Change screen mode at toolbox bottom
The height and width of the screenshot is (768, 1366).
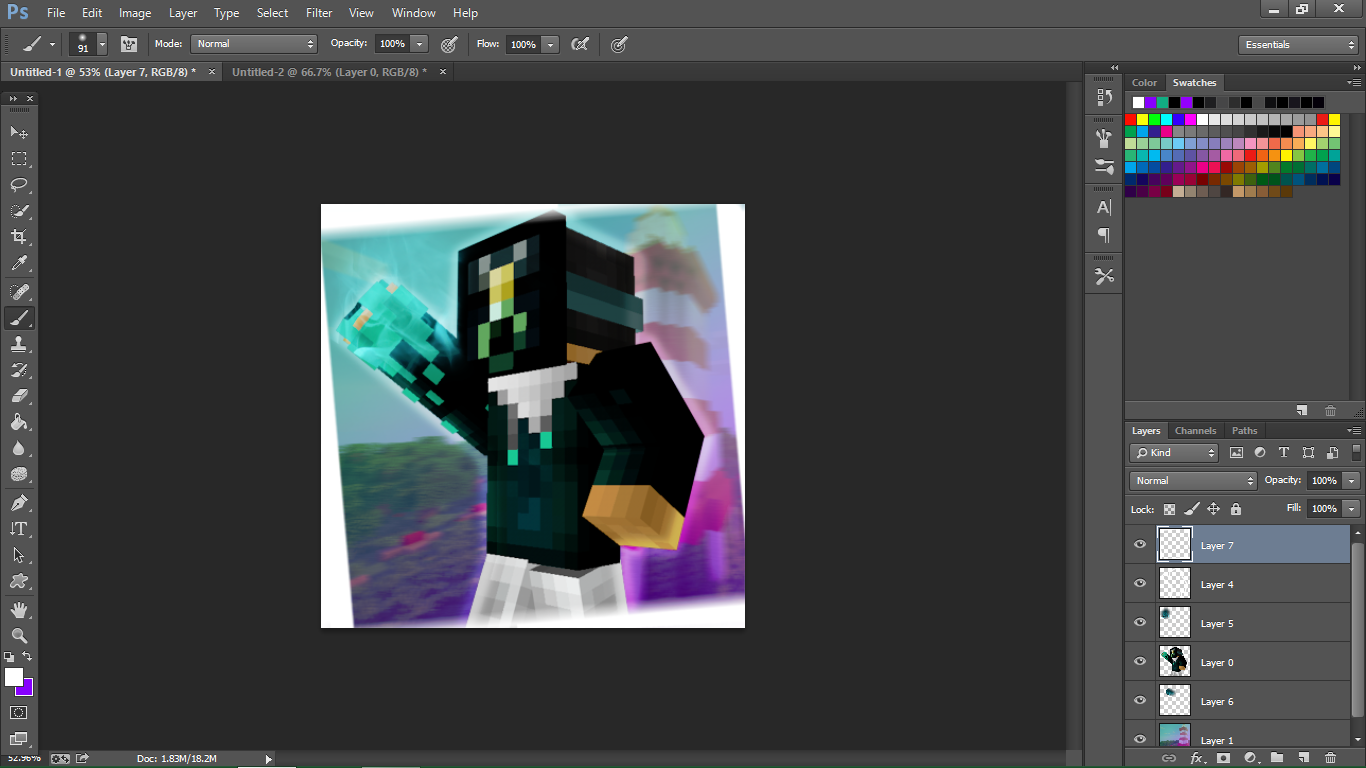click(19, 739)
